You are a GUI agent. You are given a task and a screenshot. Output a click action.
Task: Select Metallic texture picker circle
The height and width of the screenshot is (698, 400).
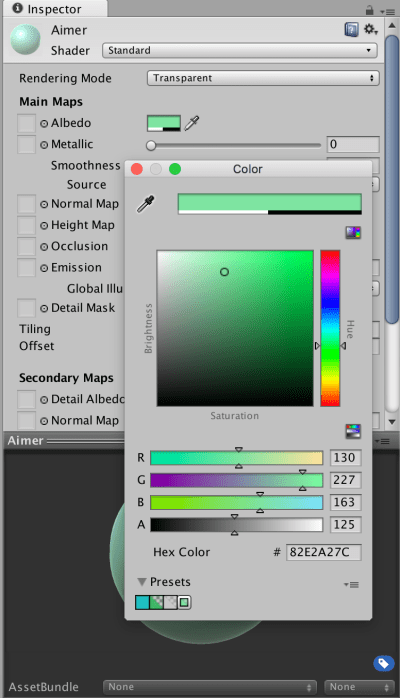tap(44, 145)
